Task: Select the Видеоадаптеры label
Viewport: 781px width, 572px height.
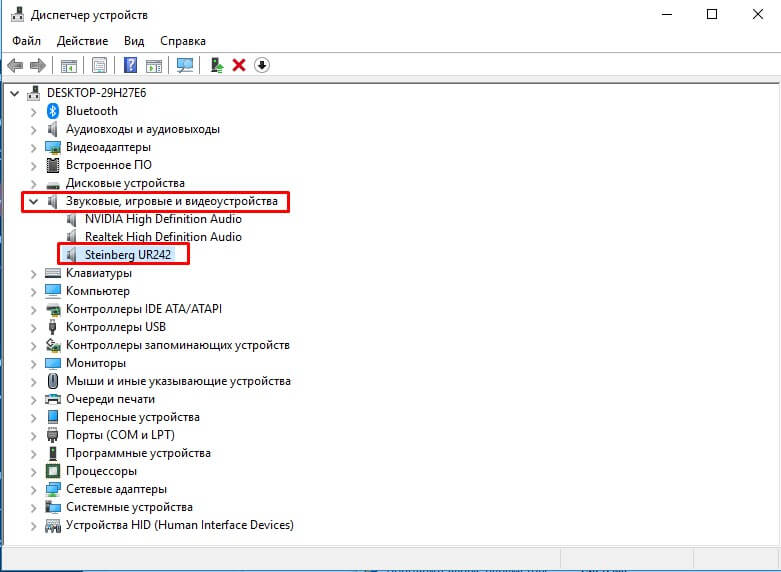Action: click(x=108, y=147)
